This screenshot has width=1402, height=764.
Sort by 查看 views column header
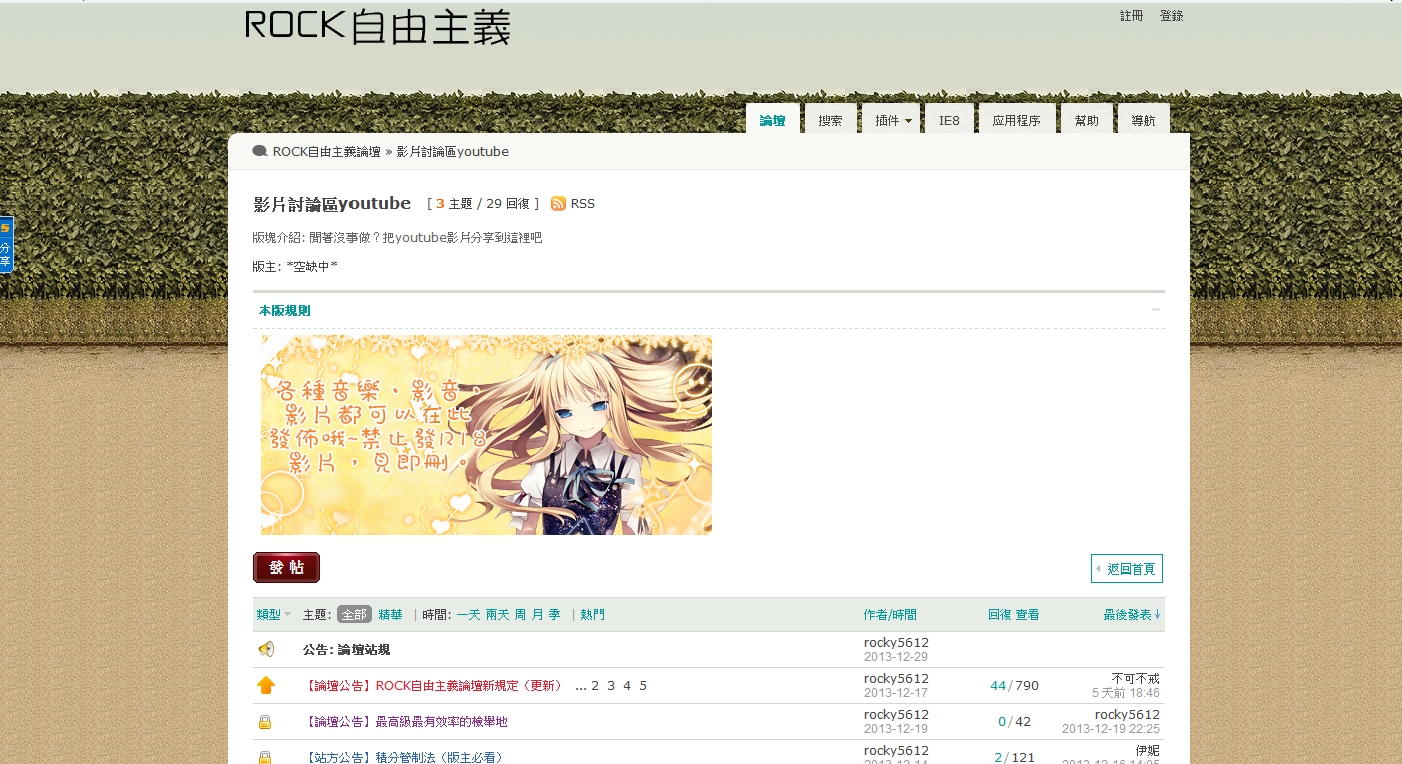[1028, 614]
